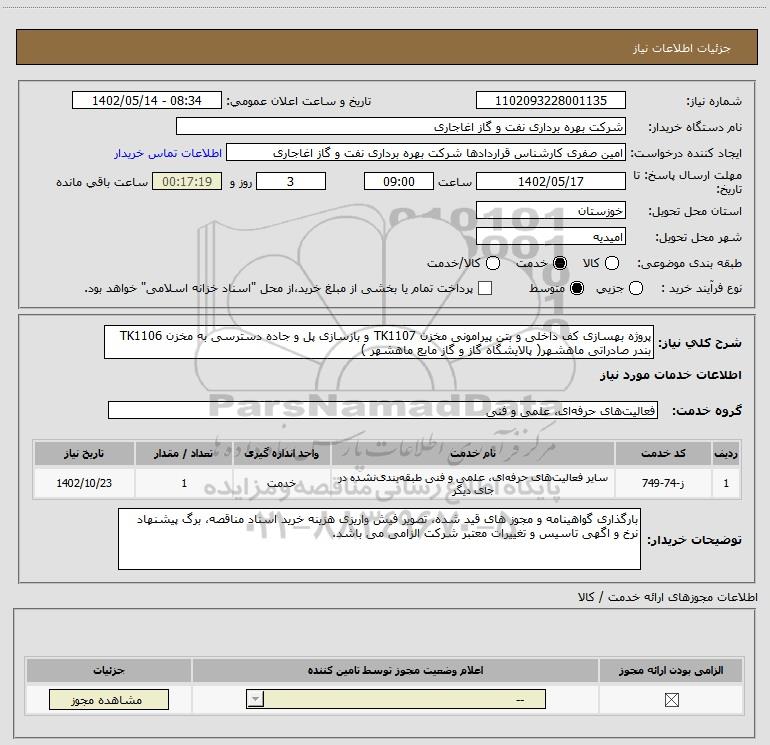Viewport: 770px width, 745px height.
Task: Select the متوسط purchase type radio
Action: tap(577, 288)
